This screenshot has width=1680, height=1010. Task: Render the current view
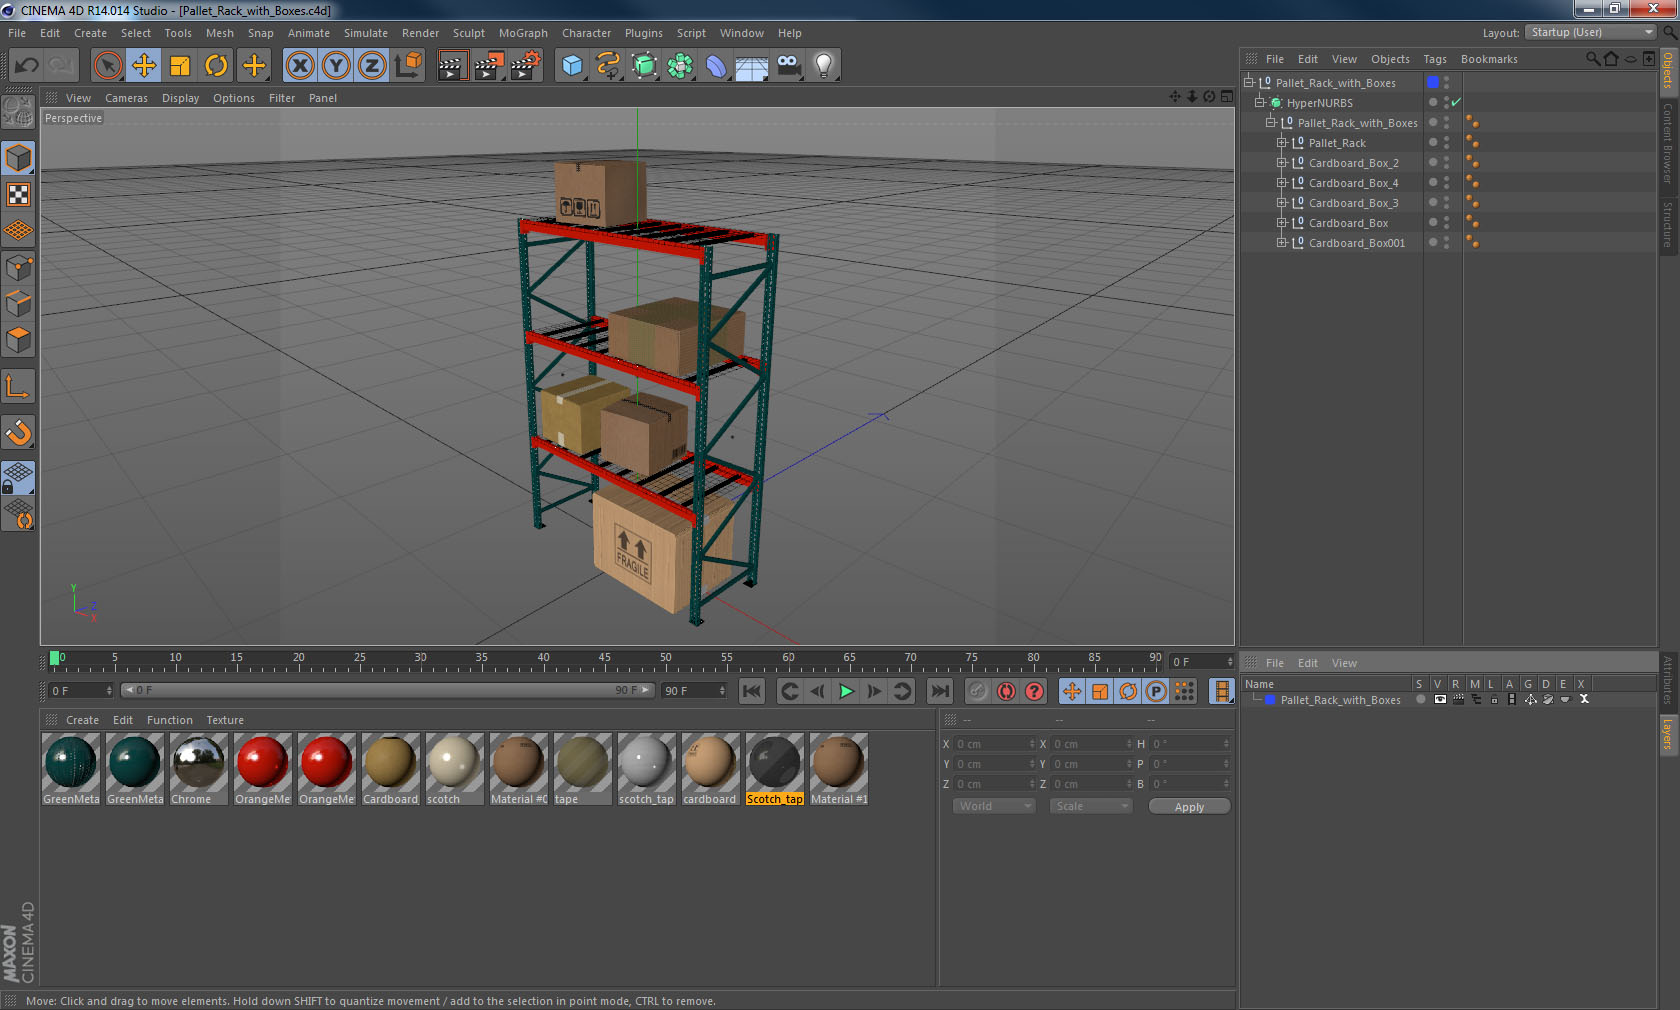[452, 66]
